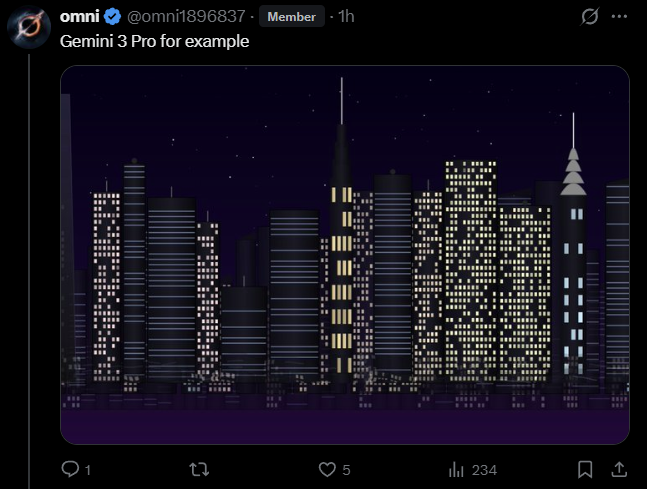Expand the night city skyline image
This screenshot has width=647, height=489.
click(345, 255)
